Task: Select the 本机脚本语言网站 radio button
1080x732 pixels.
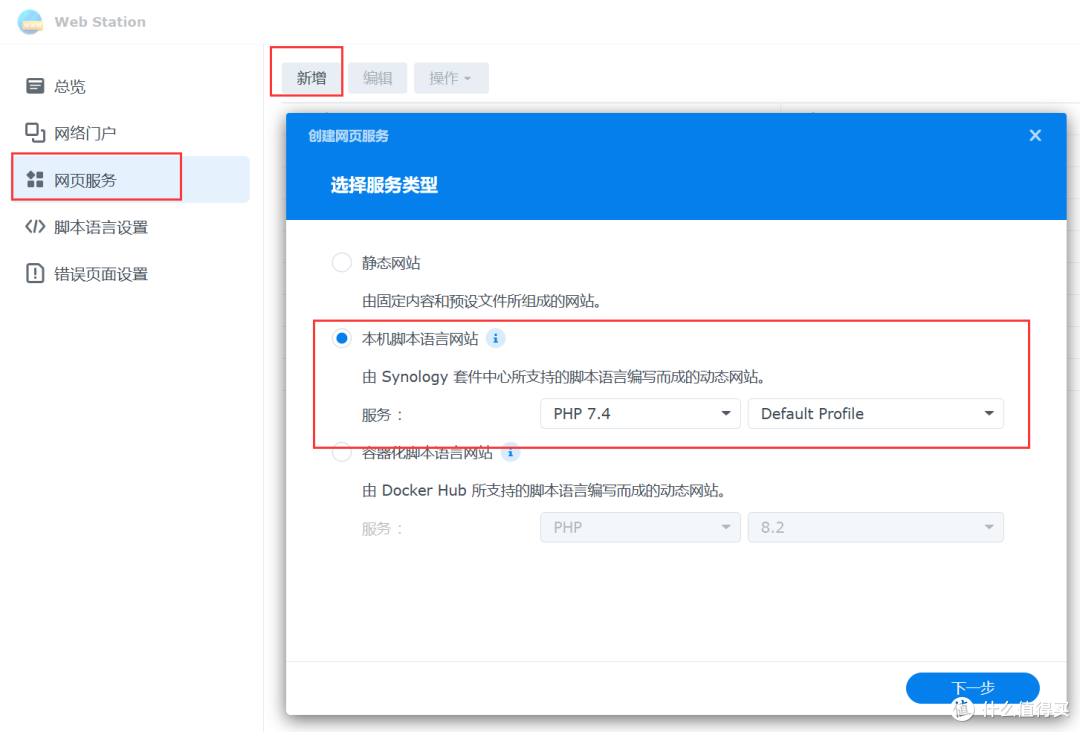Action: coord(341,338)
